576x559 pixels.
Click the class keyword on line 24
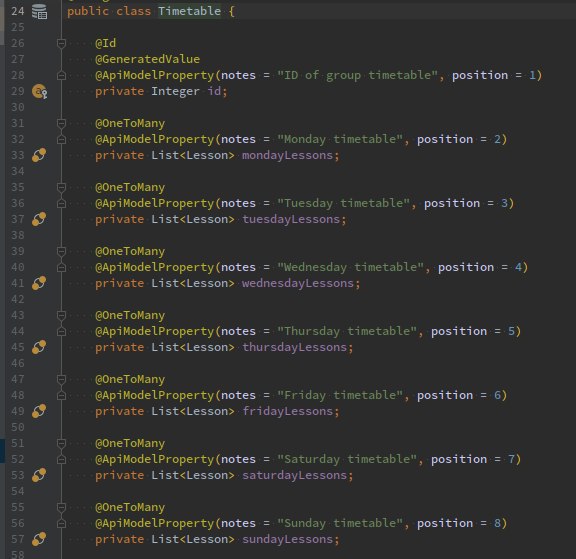(133, 11)
